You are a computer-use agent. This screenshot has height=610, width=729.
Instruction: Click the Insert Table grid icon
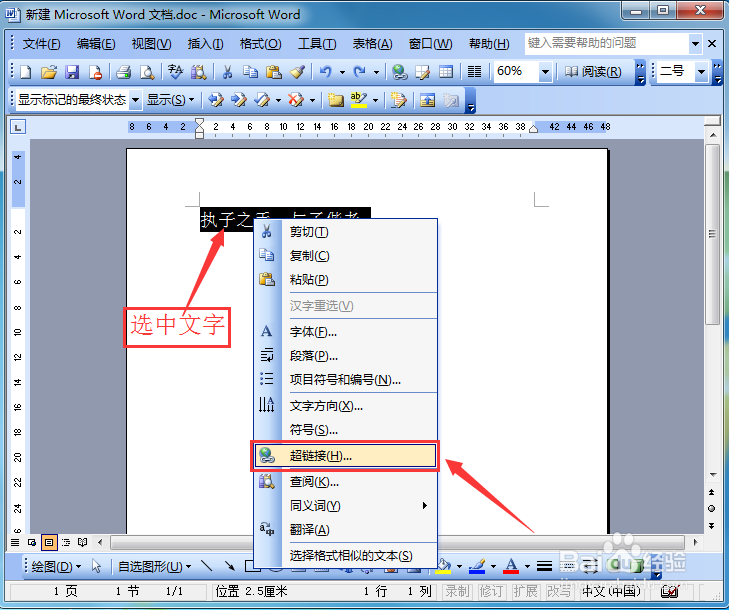pos(446,72)
